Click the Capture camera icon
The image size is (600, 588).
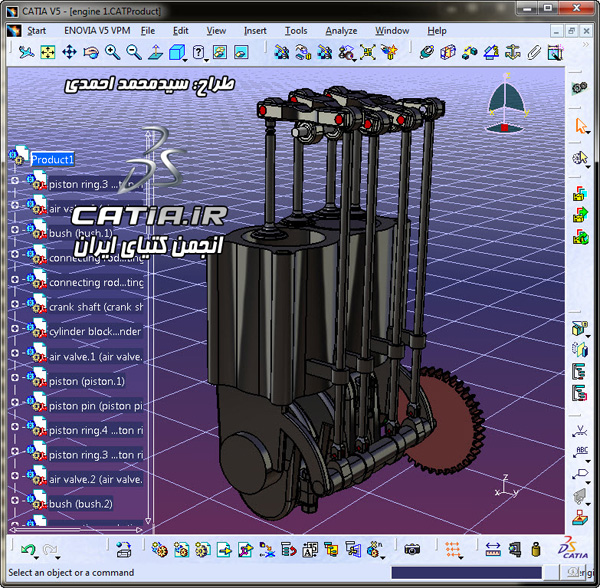tap(412, 550)
